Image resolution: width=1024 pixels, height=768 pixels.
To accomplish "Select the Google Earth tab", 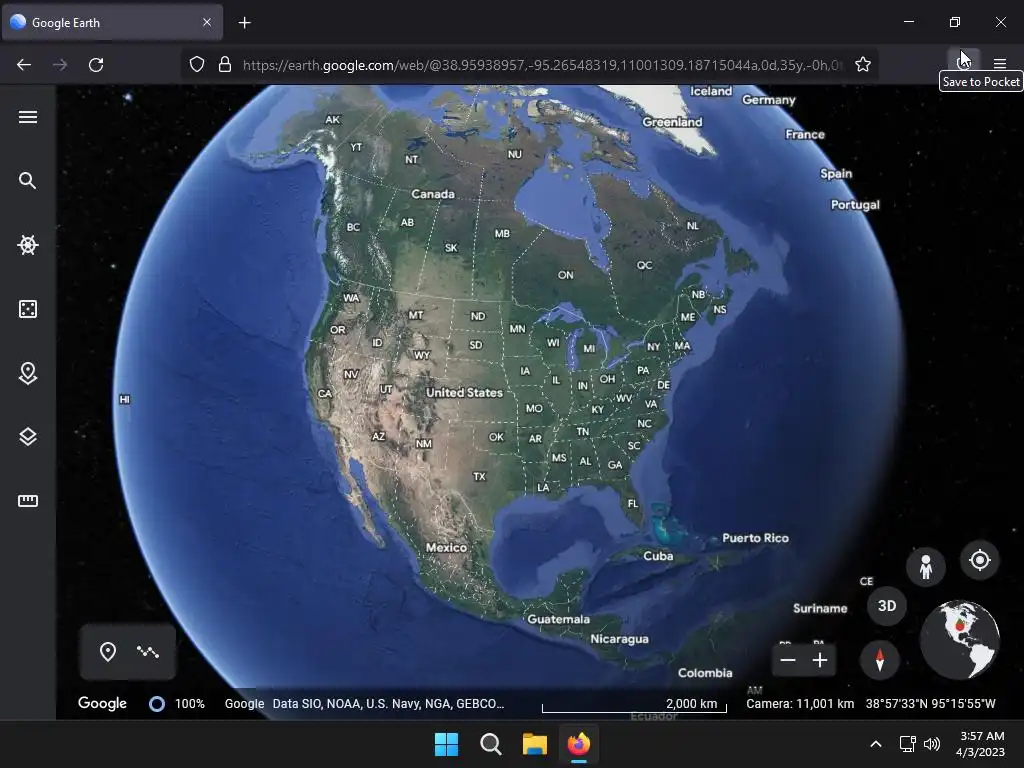I will coord(112,22).
